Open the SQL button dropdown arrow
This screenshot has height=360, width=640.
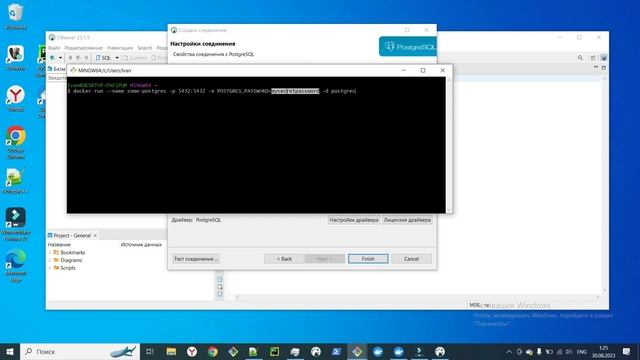pyautogui.click(x=117, y=58)
